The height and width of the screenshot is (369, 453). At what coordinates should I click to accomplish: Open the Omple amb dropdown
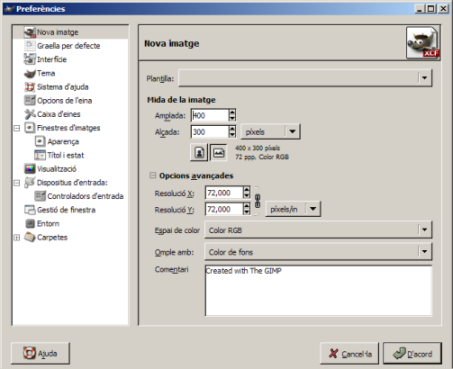click(318, 252)
